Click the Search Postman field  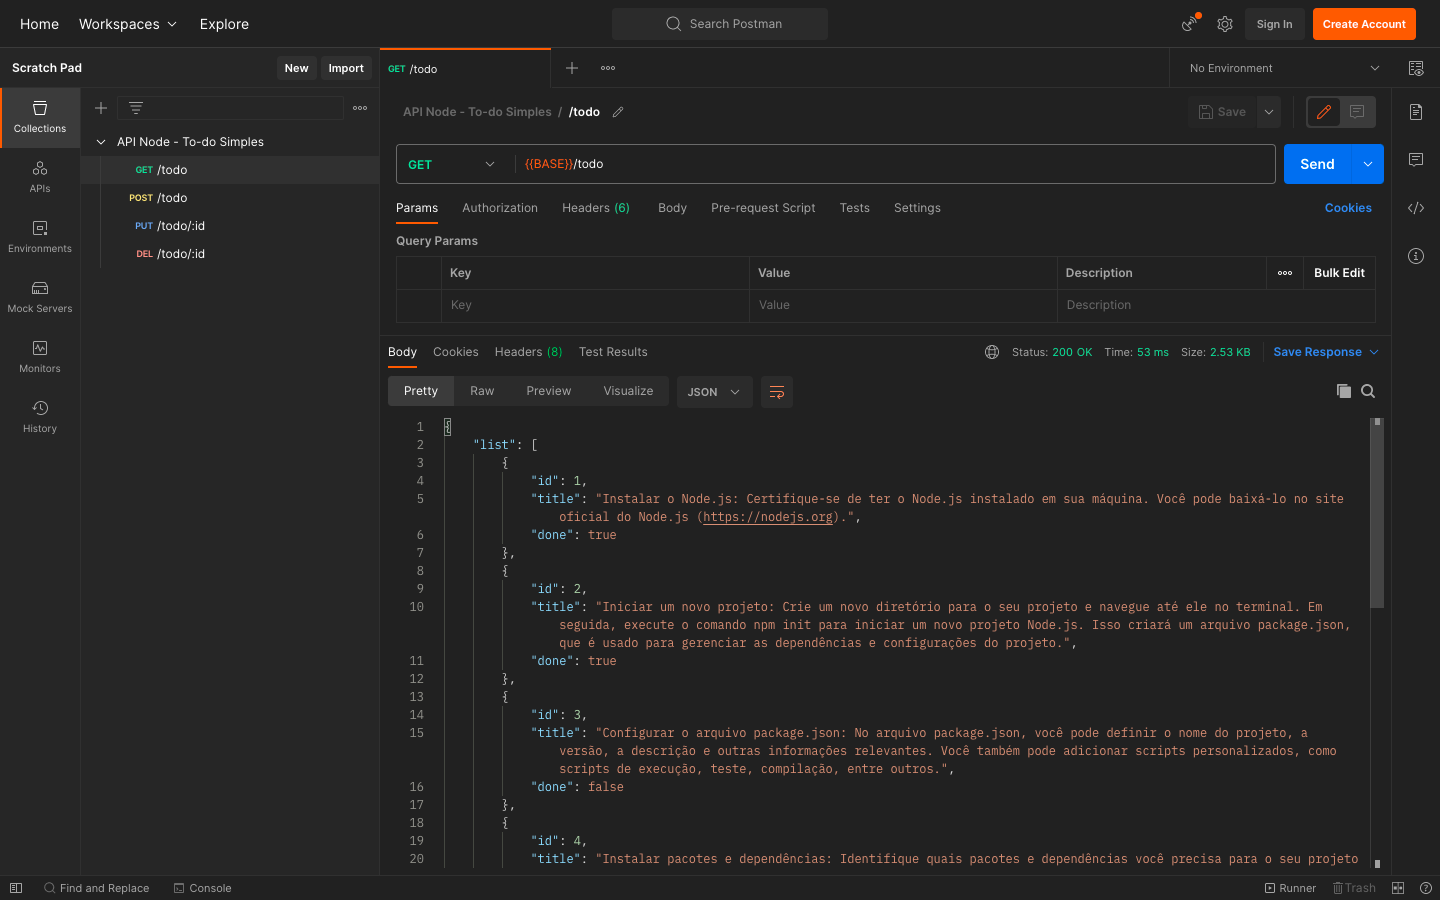[720, 24]
